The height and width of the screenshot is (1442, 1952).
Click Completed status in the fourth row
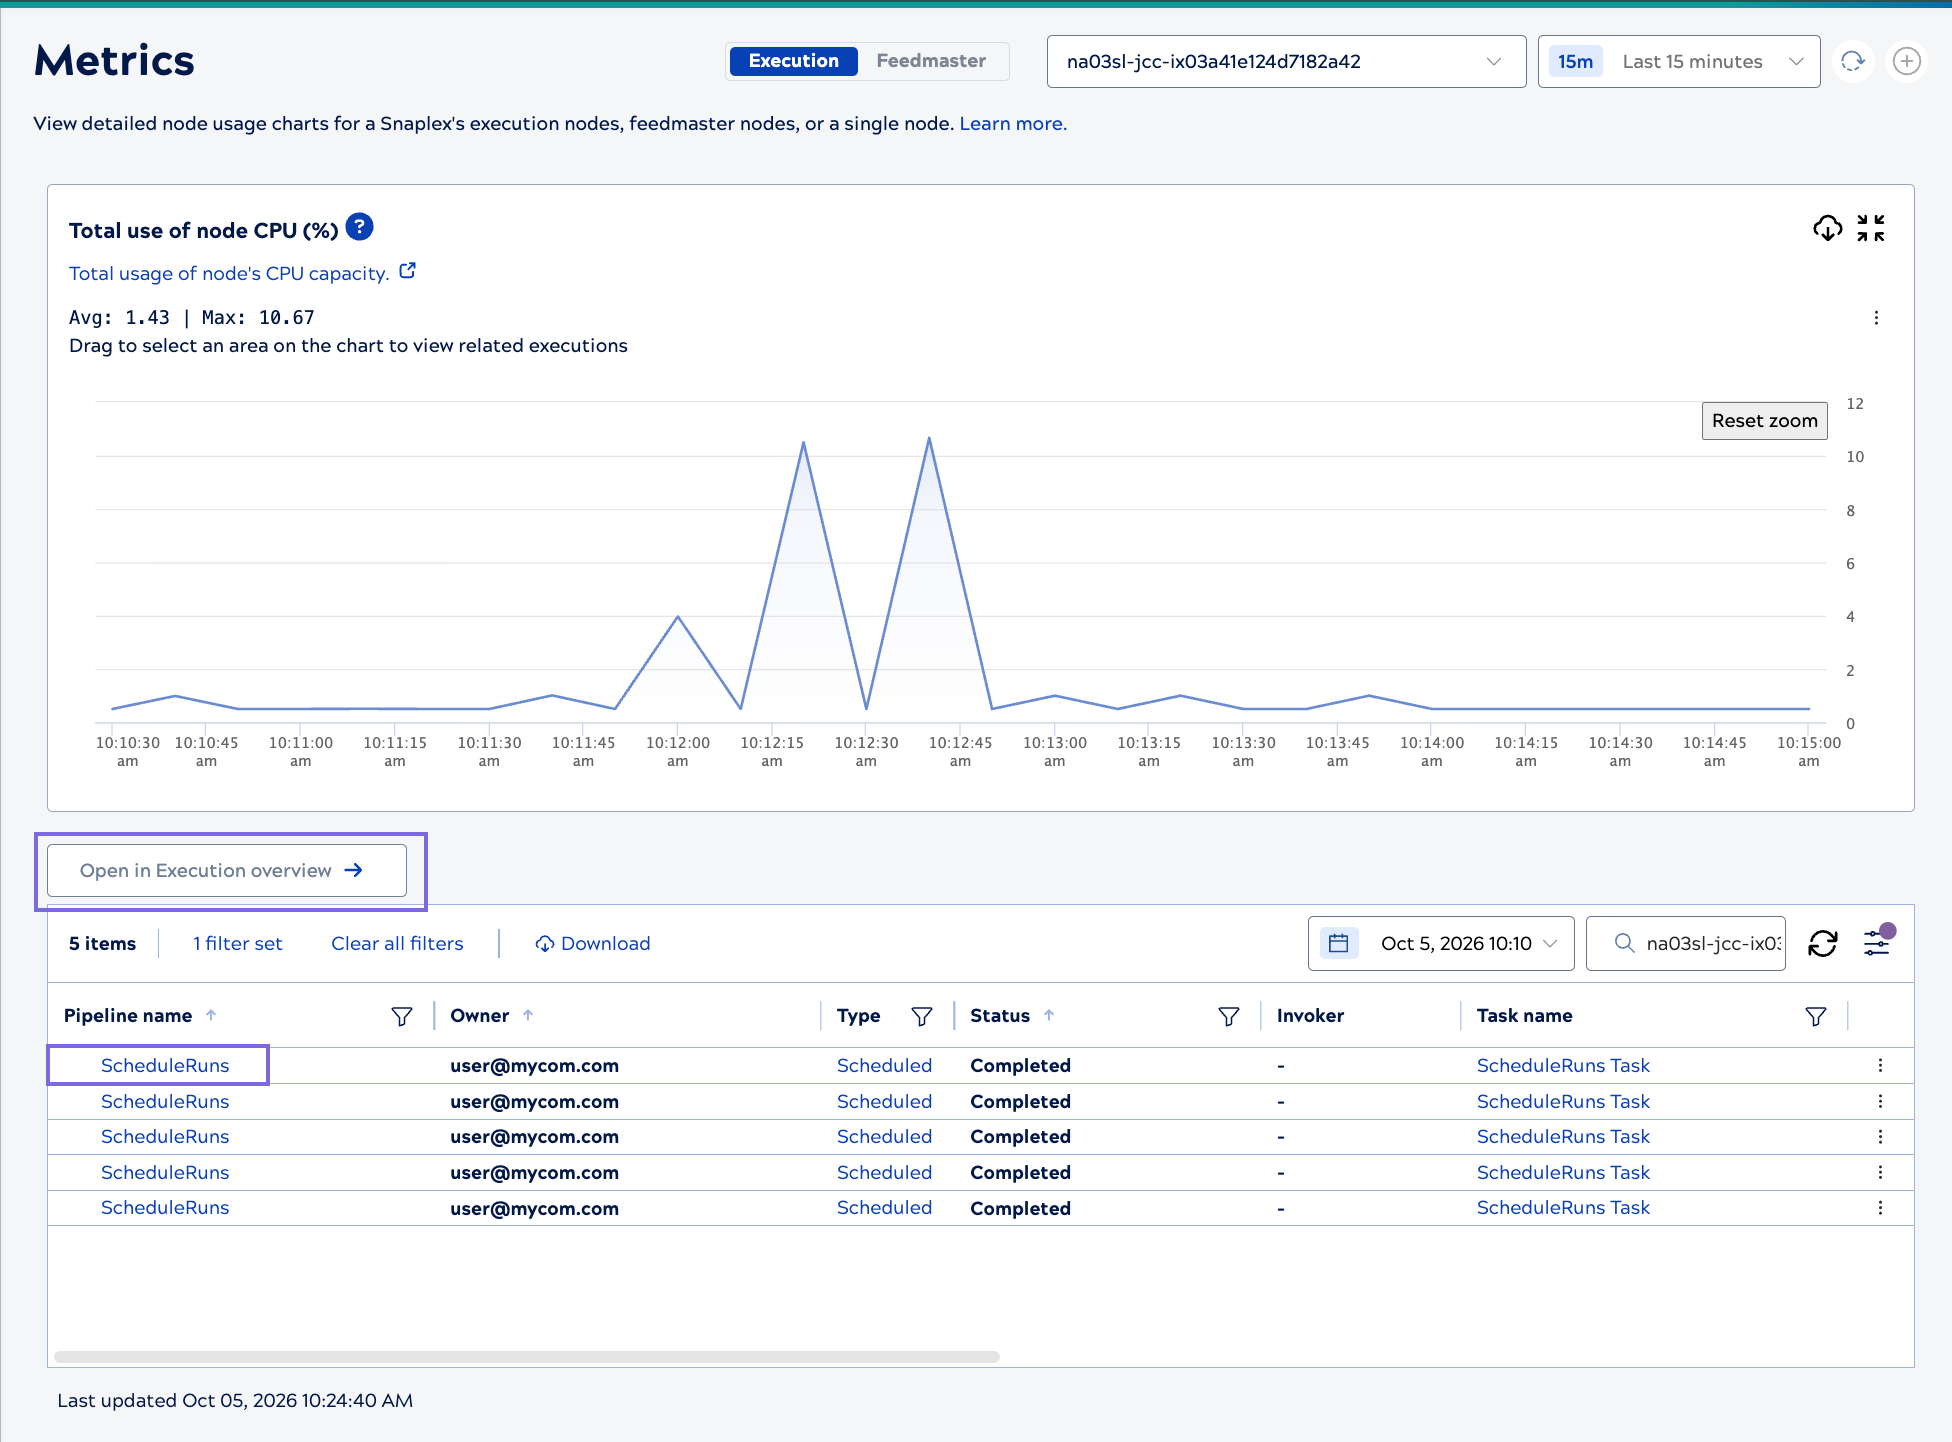click(1020, 1173)
